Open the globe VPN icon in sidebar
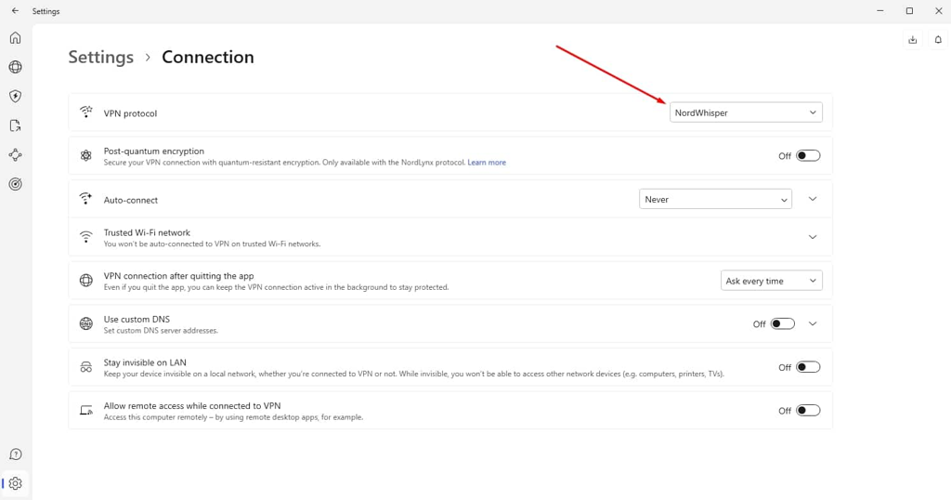 (15, 67)
